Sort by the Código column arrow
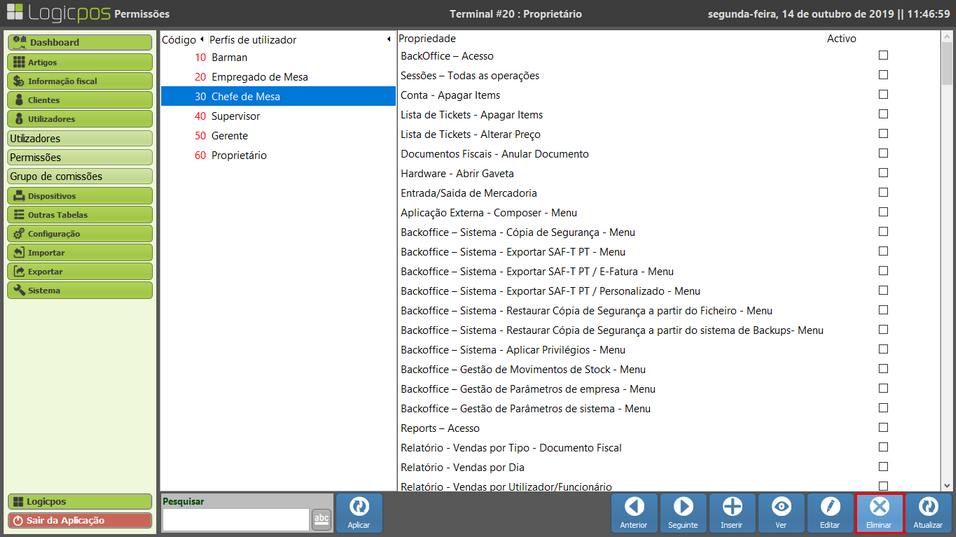This screenshot has width=956, height=537. (201, 40)
